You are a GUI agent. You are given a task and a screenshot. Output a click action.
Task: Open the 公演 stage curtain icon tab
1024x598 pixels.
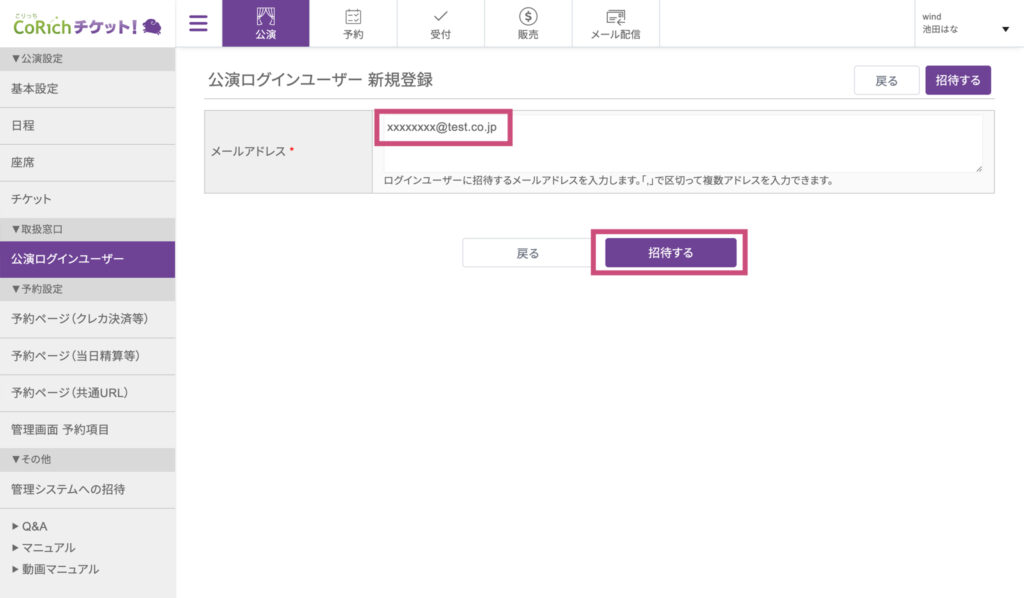coord(265,23)
